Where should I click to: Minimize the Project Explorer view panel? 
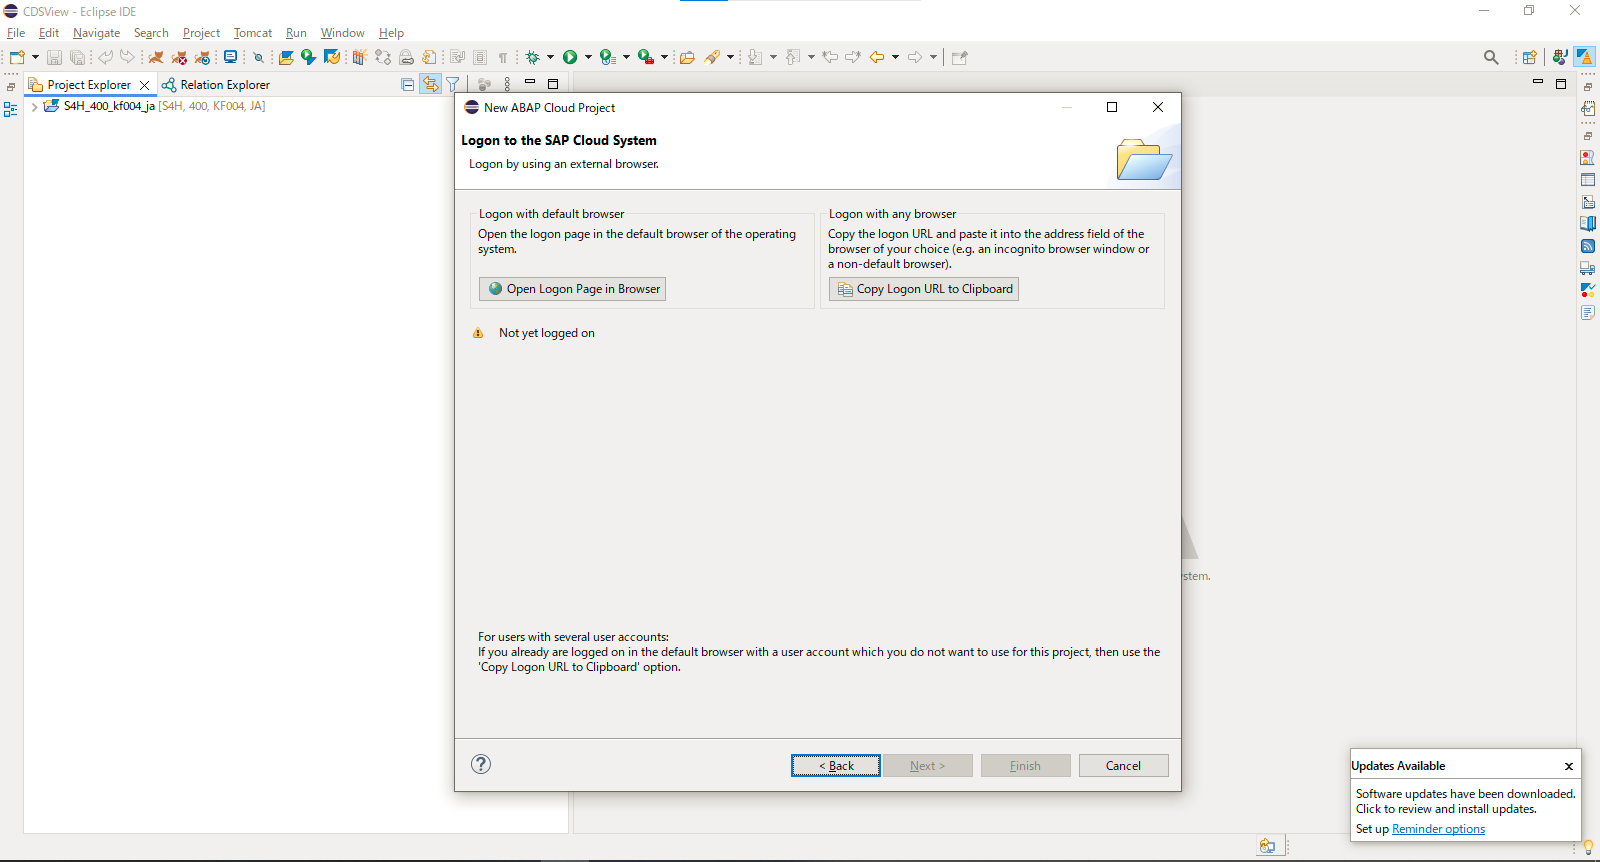click(531, 83)
